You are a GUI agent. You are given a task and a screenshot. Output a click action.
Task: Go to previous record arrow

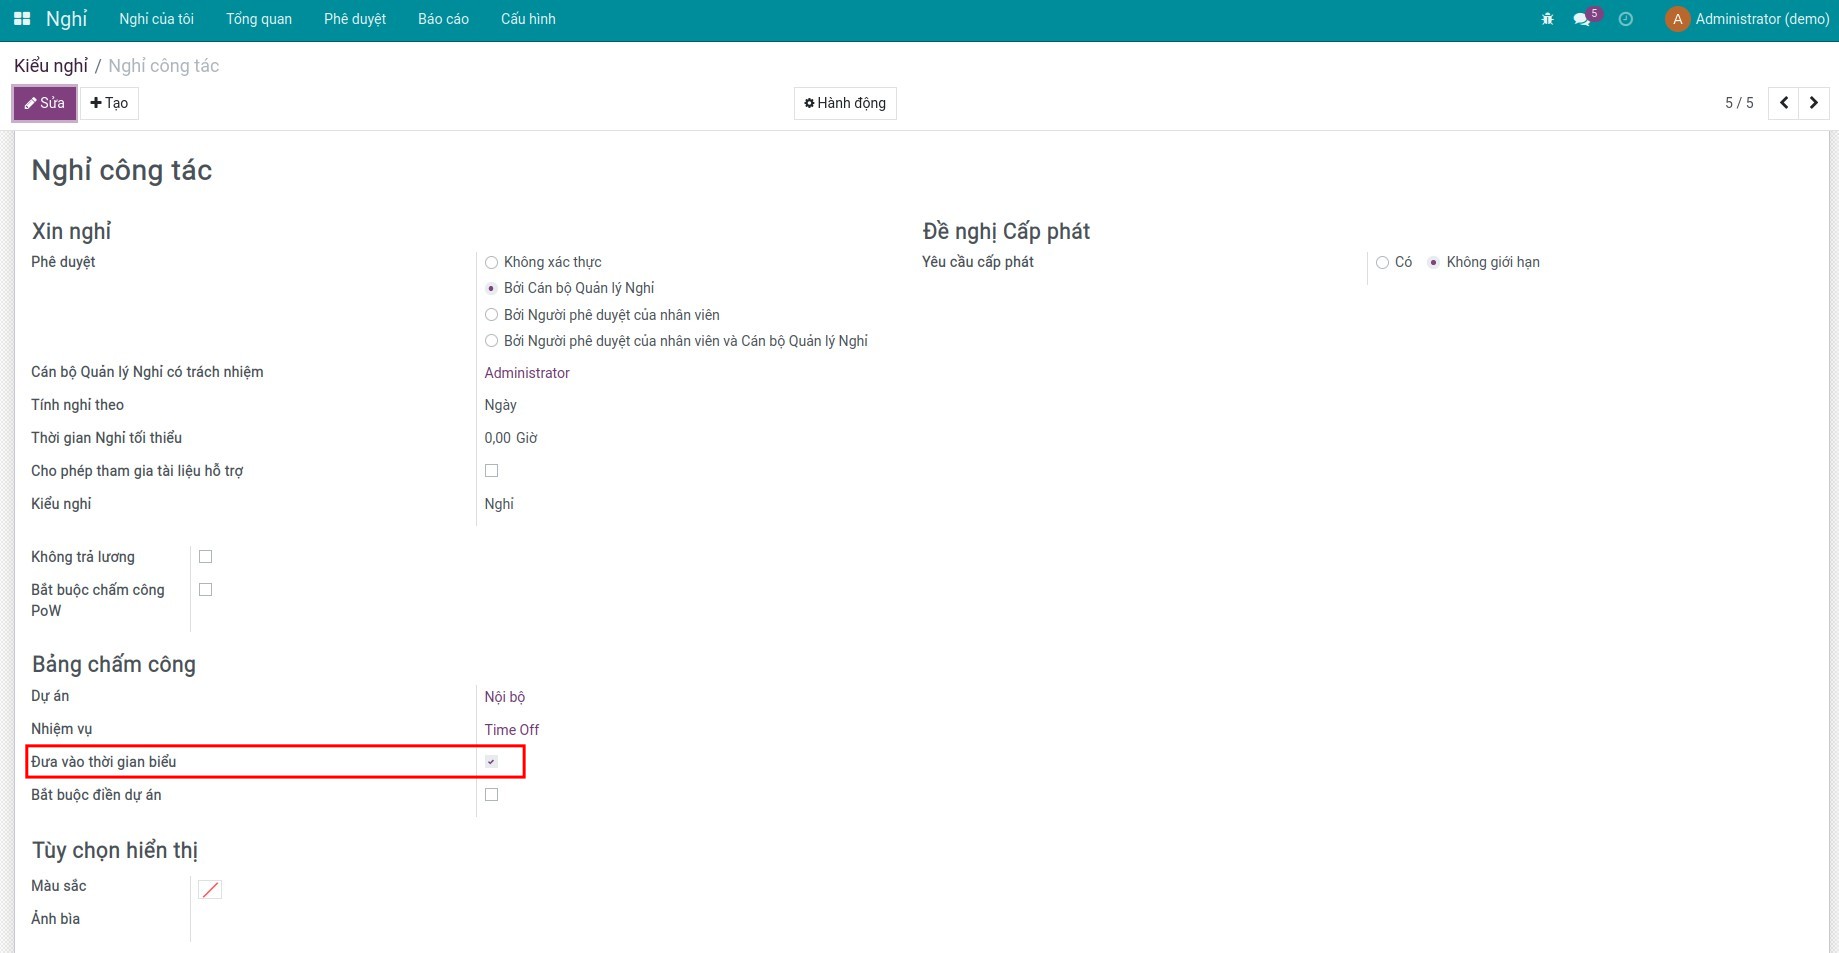click(1783, 103)
